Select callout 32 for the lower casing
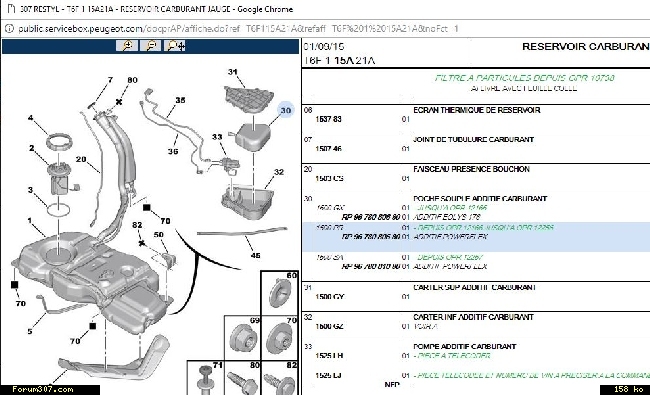The width and height of the screenshot is (650, 395). click(279, 172)
